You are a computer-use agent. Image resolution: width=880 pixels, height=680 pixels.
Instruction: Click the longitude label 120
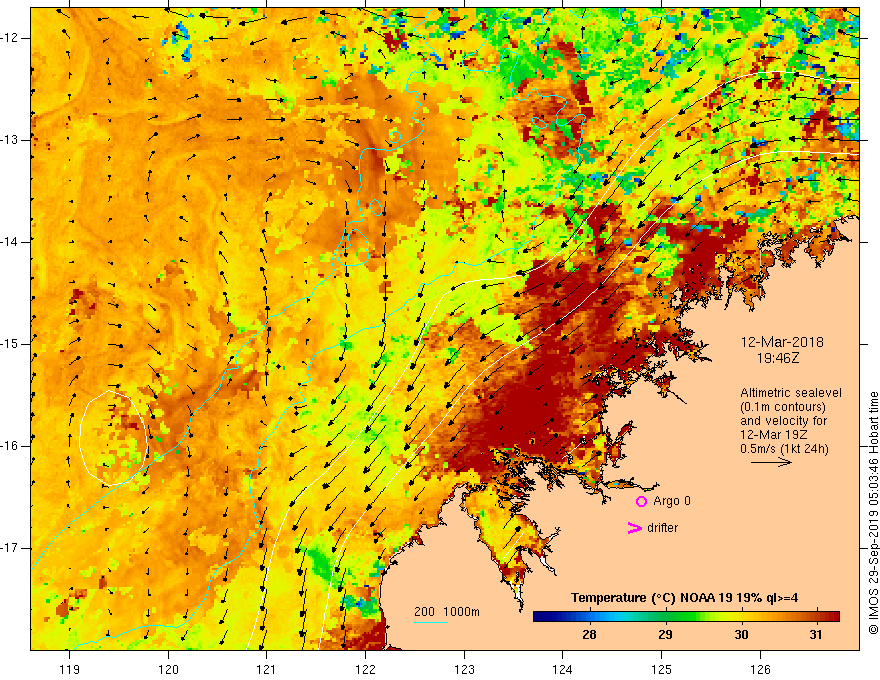(x=168, y=669)
